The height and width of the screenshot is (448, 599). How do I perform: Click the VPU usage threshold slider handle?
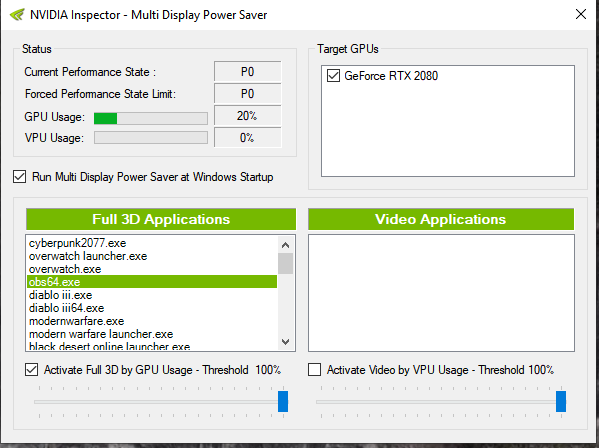pyautogui.click(x=561, y=401)
